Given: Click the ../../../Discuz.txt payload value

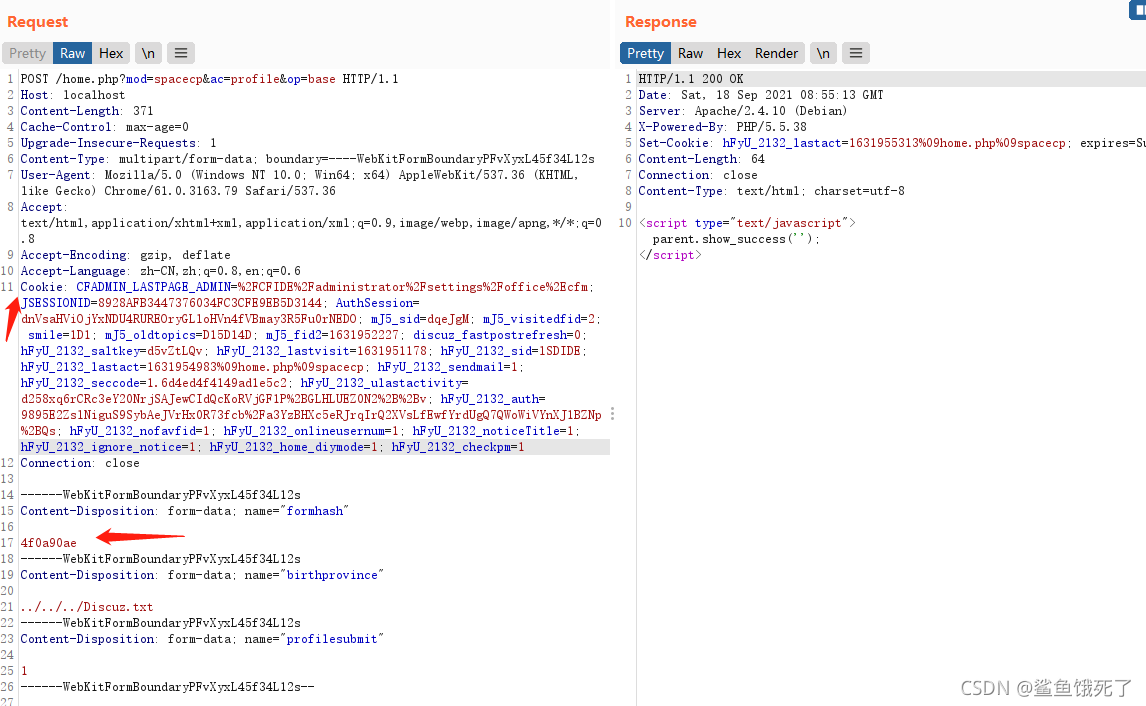Looking at the screenshot, I should tap(87, 607).
